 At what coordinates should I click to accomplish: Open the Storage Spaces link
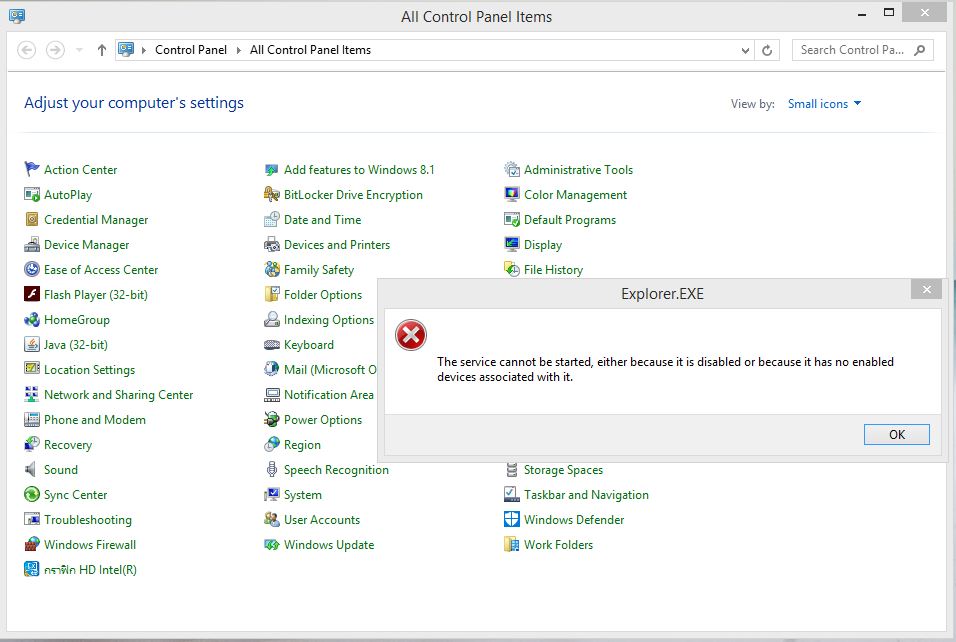pyautogui.click(x=563, y=469)
